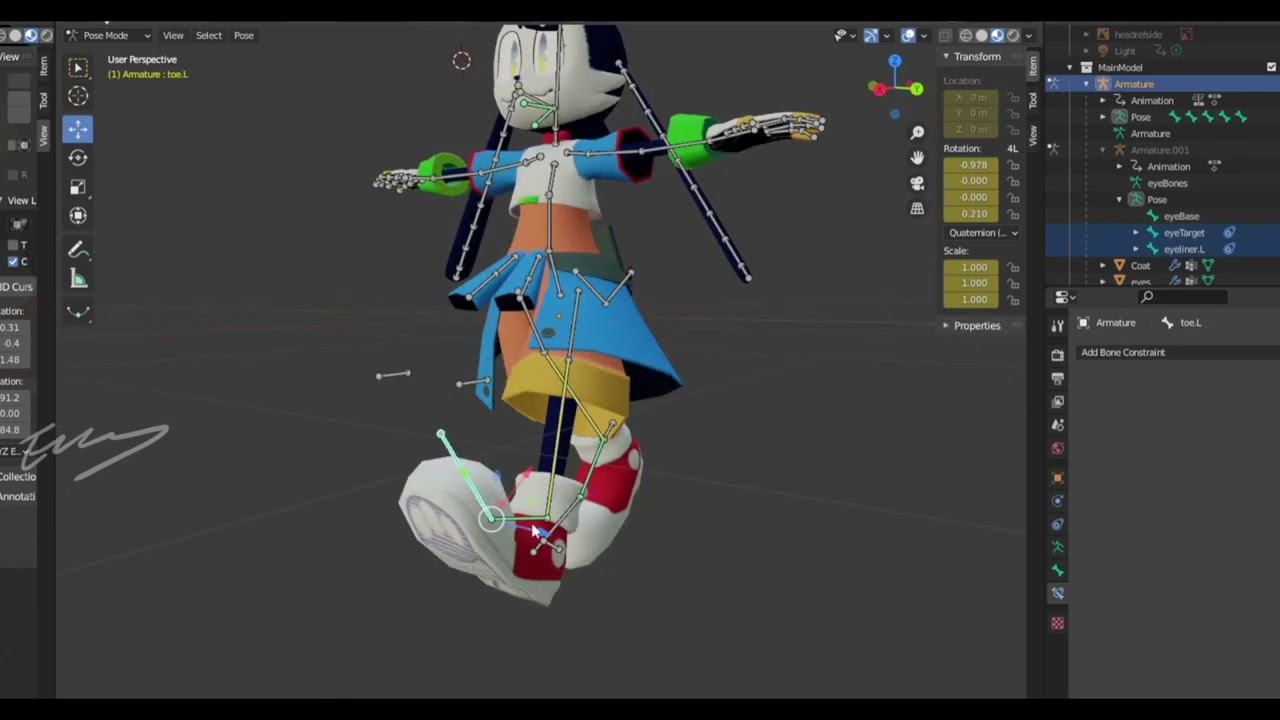Open the overlays options dropdown arrow

pos(924,36)
